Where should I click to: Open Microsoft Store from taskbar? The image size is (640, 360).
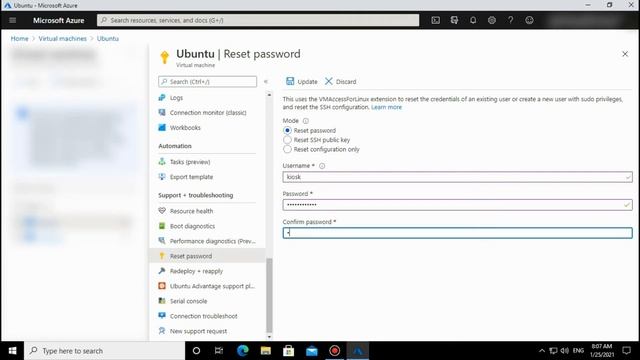point(289,351)
